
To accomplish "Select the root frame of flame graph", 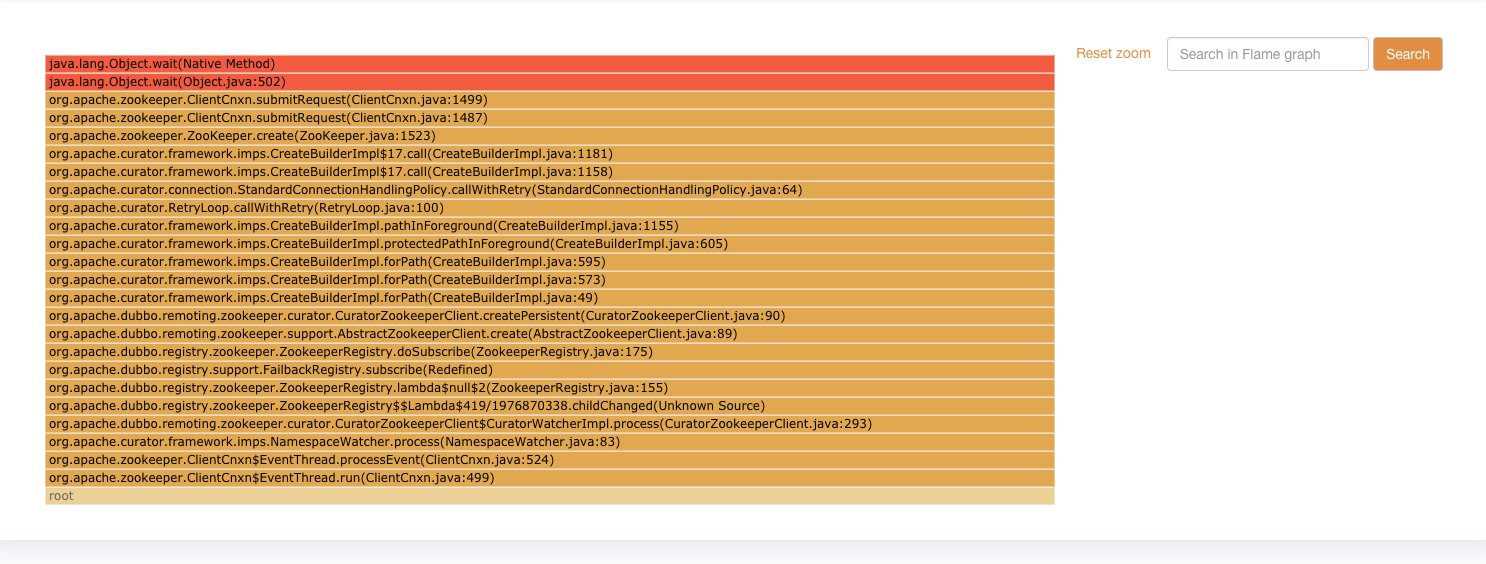I will click(x=550, y=496).
